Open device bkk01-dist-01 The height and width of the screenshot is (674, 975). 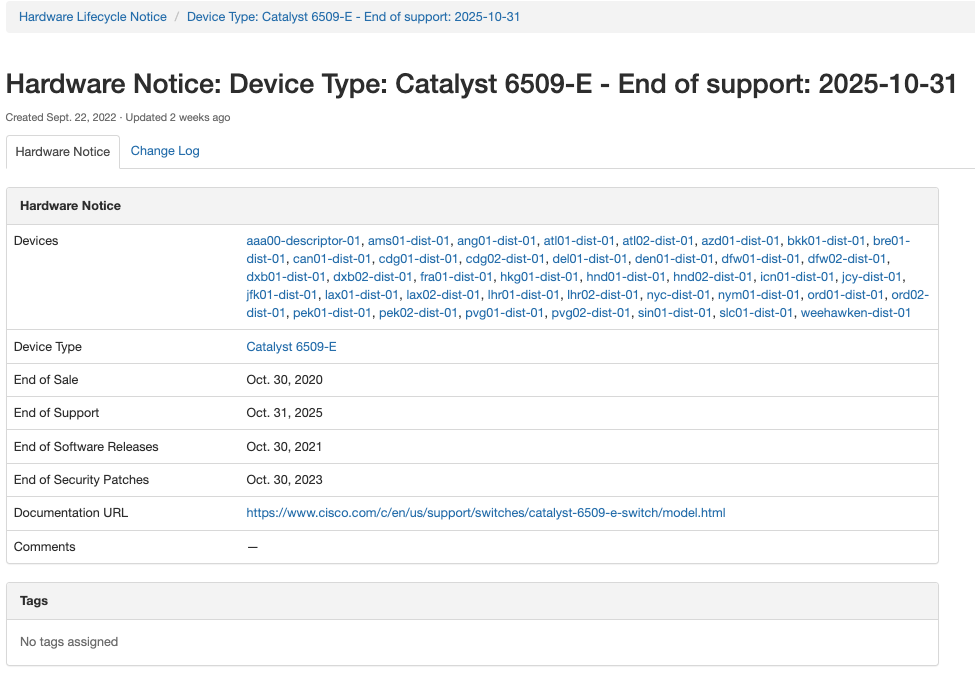pyautogui.click(x=826, y=241)
